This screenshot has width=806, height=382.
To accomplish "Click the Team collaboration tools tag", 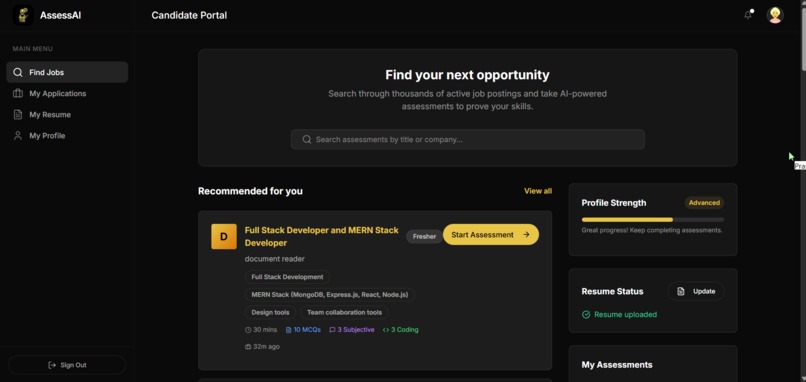I will tap(344, 312).
